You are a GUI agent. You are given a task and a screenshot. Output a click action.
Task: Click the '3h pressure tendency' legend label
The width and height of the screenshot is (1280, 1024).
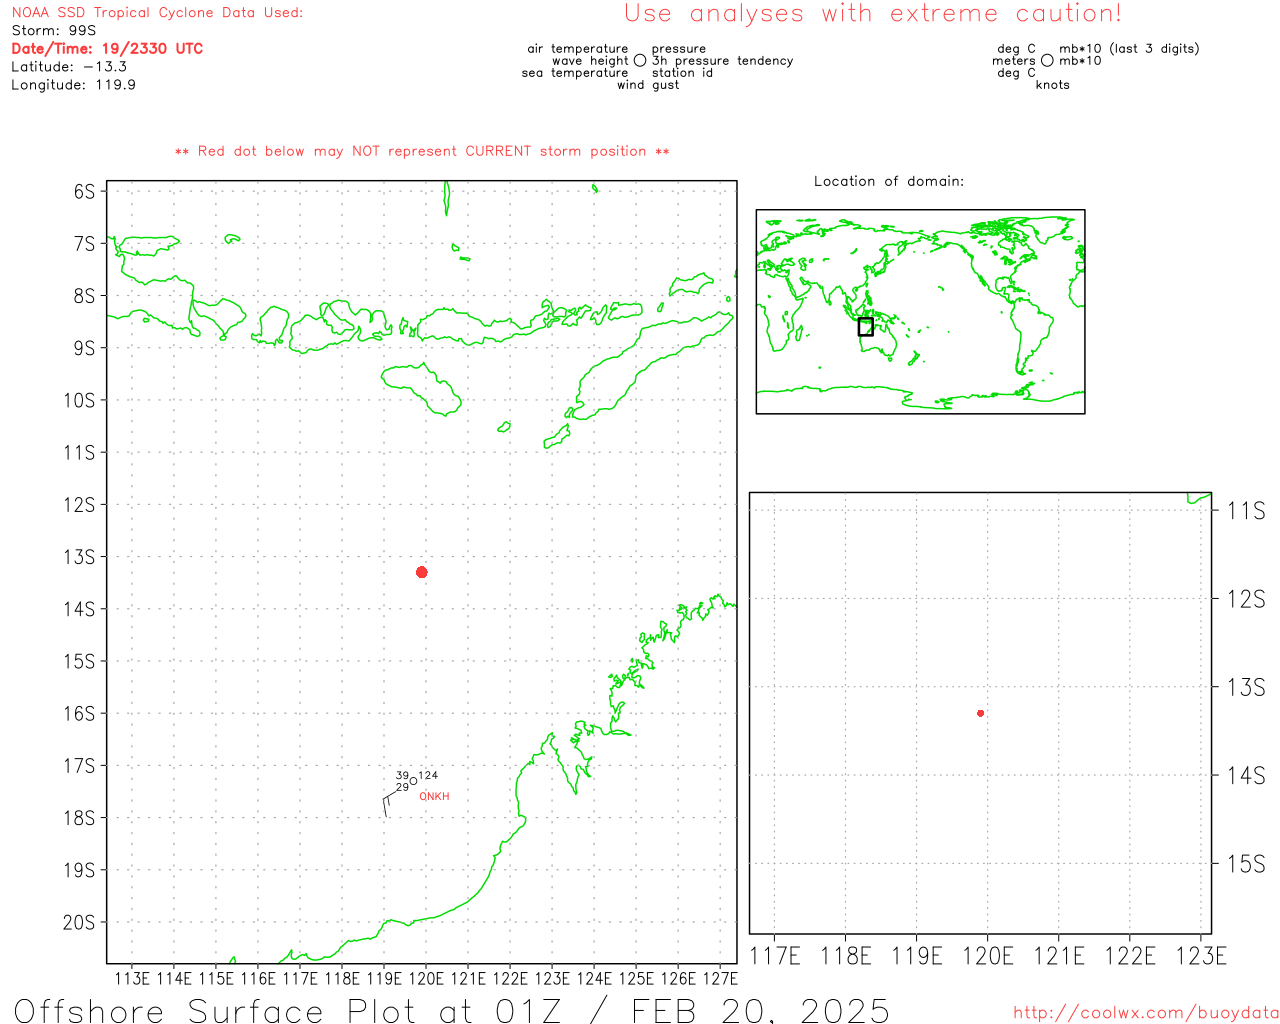[722, 61]
